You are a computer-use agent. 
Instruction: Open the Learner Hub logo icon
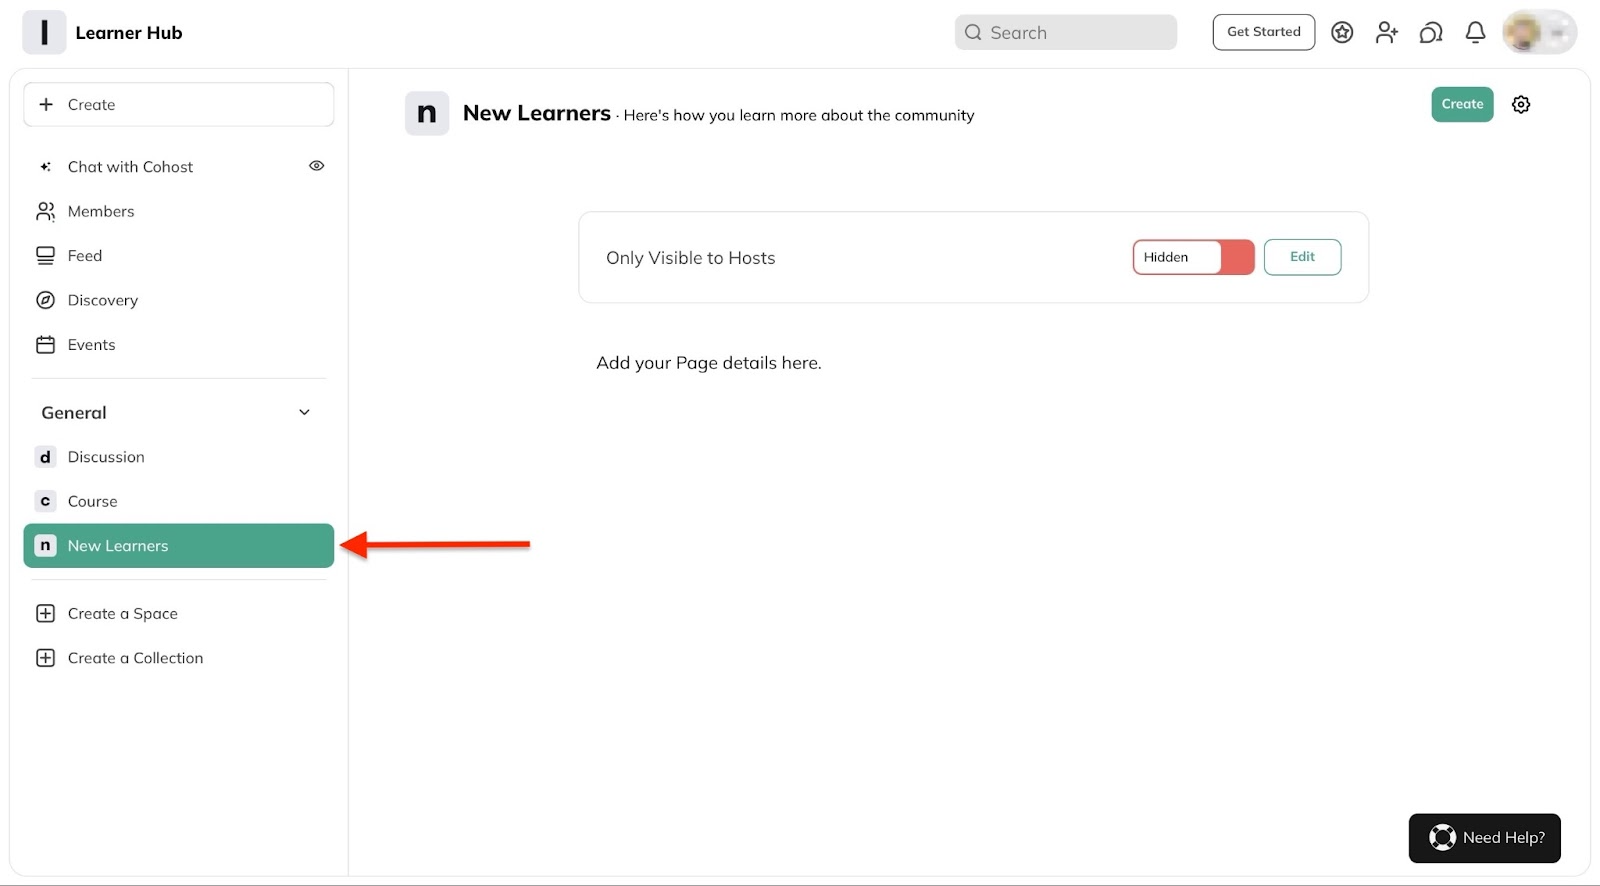pyautogui.click(x=44, y=33)
